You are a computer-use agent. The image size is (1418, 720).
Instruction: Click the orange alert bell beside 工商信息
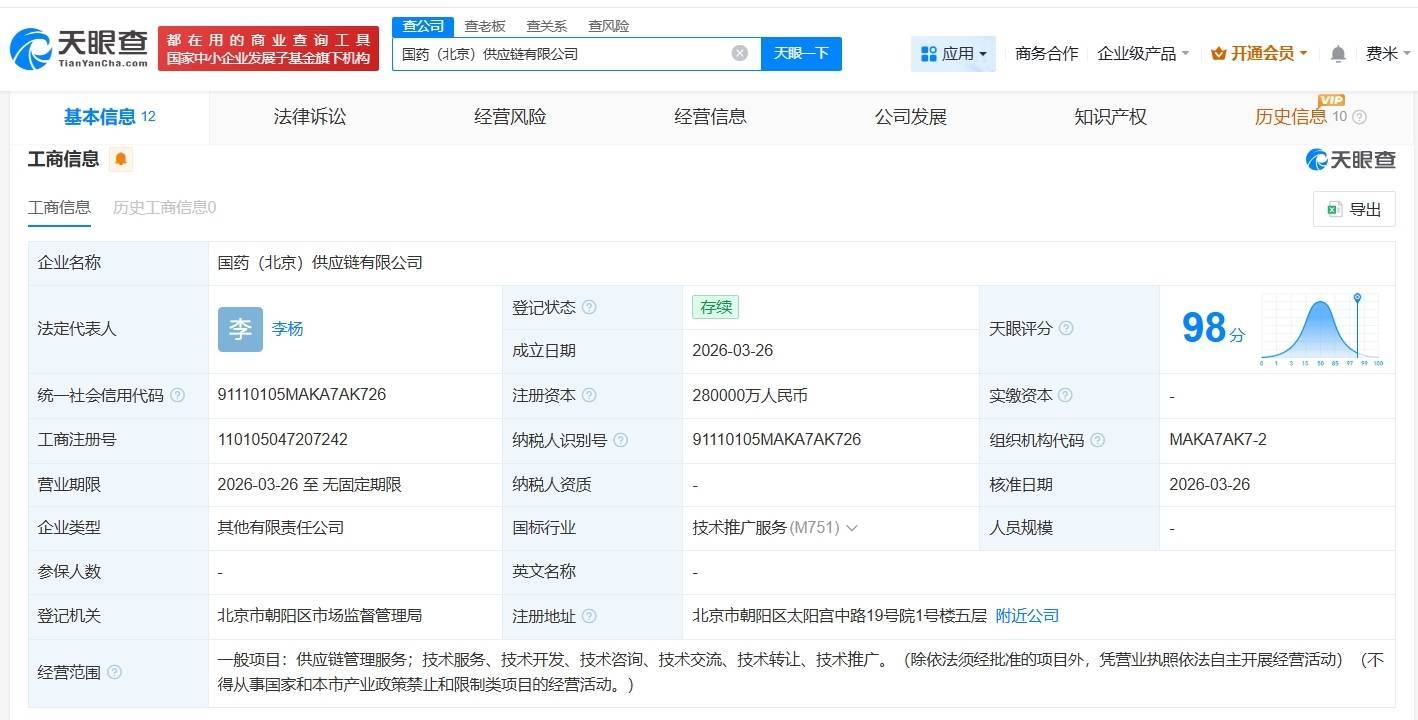click(x=121, y=159)
